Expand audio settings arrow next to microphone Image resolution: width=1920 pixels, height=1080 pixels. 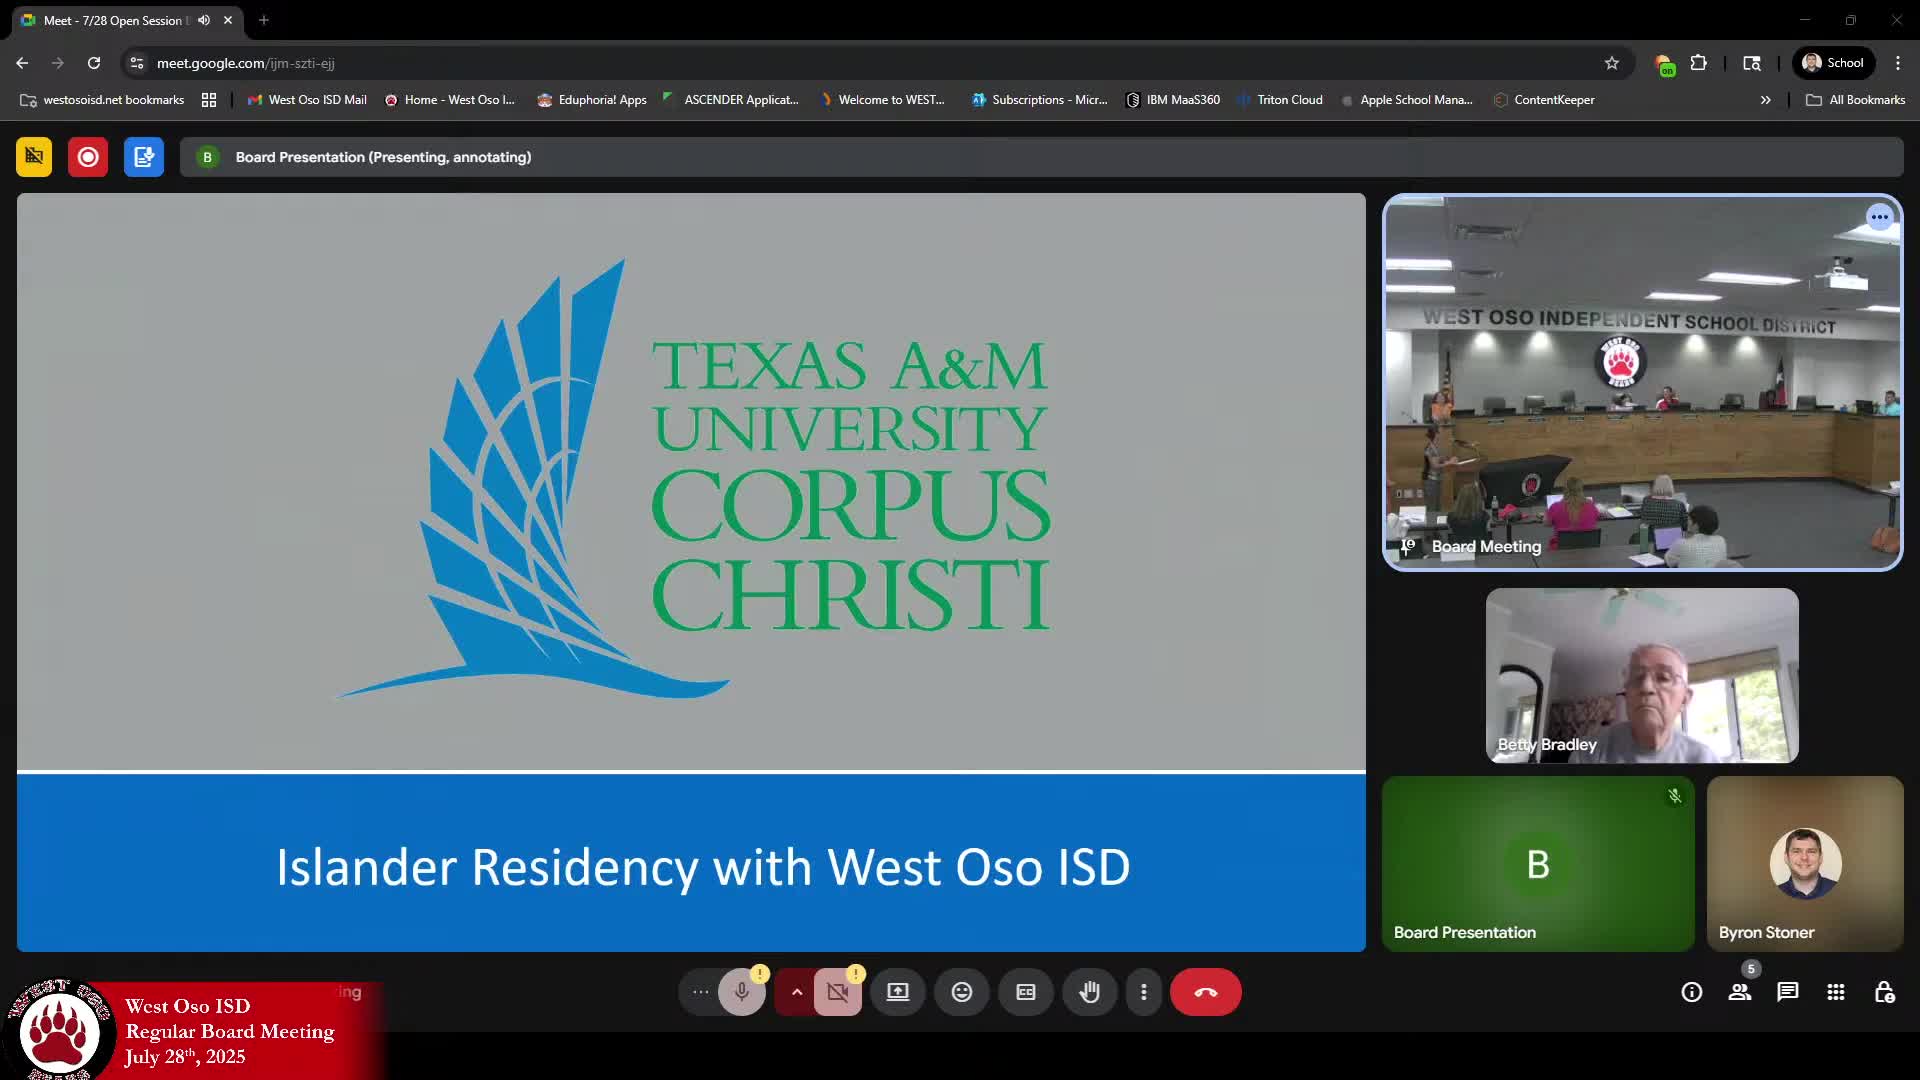797,992
